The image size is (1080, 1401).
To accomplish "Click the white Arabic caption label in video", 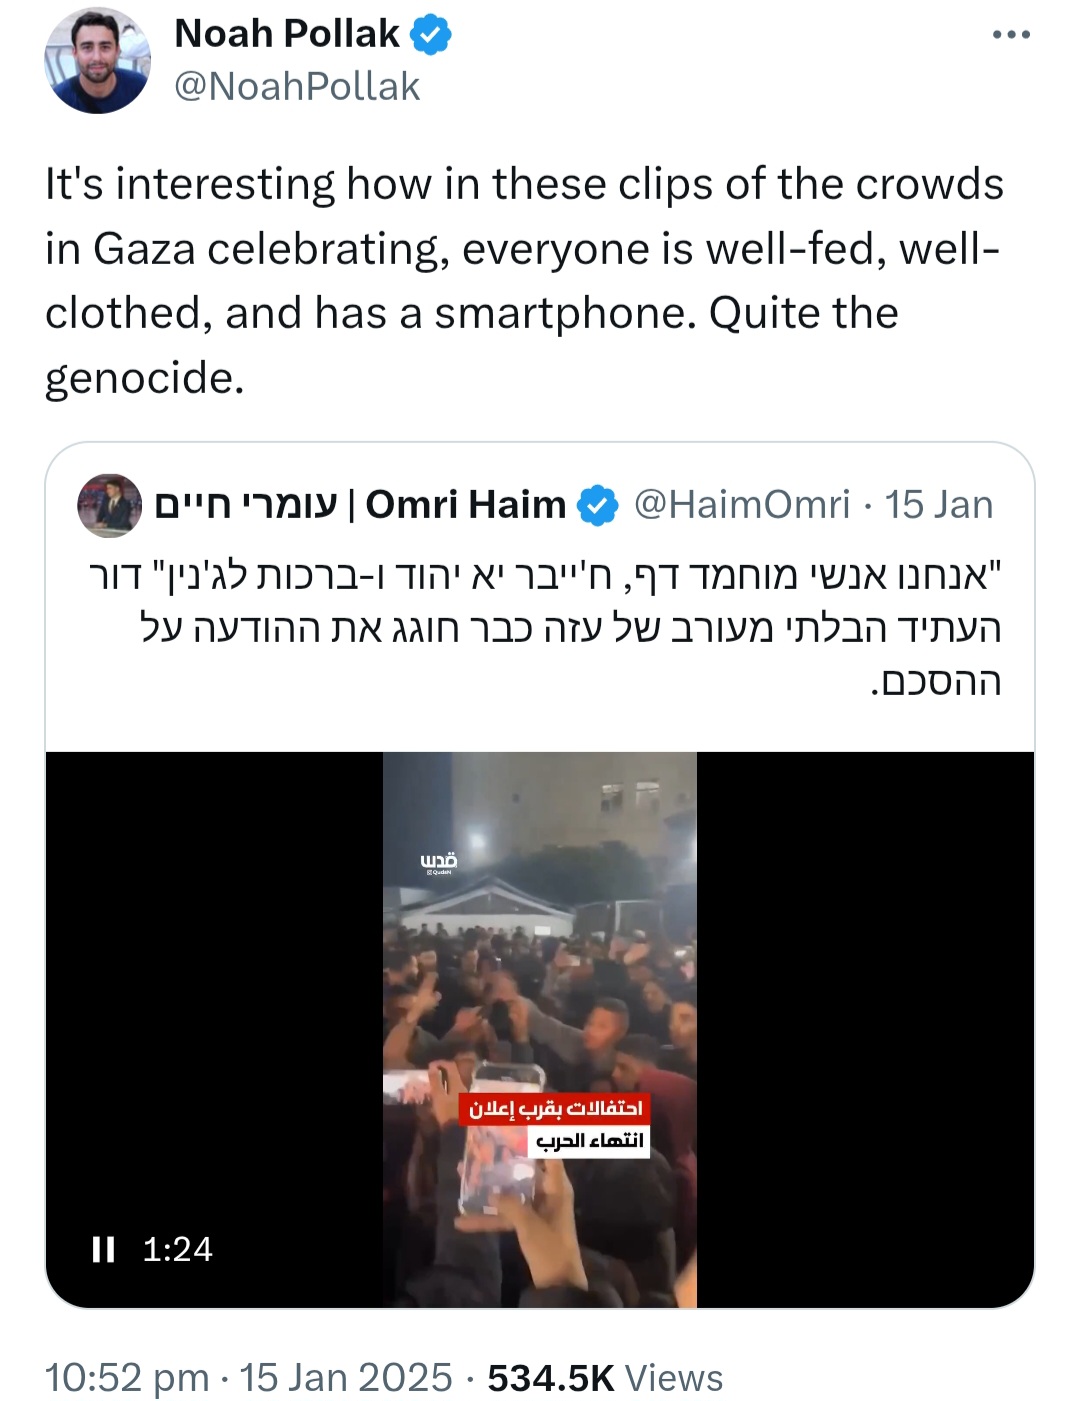I will click(x=589, y=1141).
